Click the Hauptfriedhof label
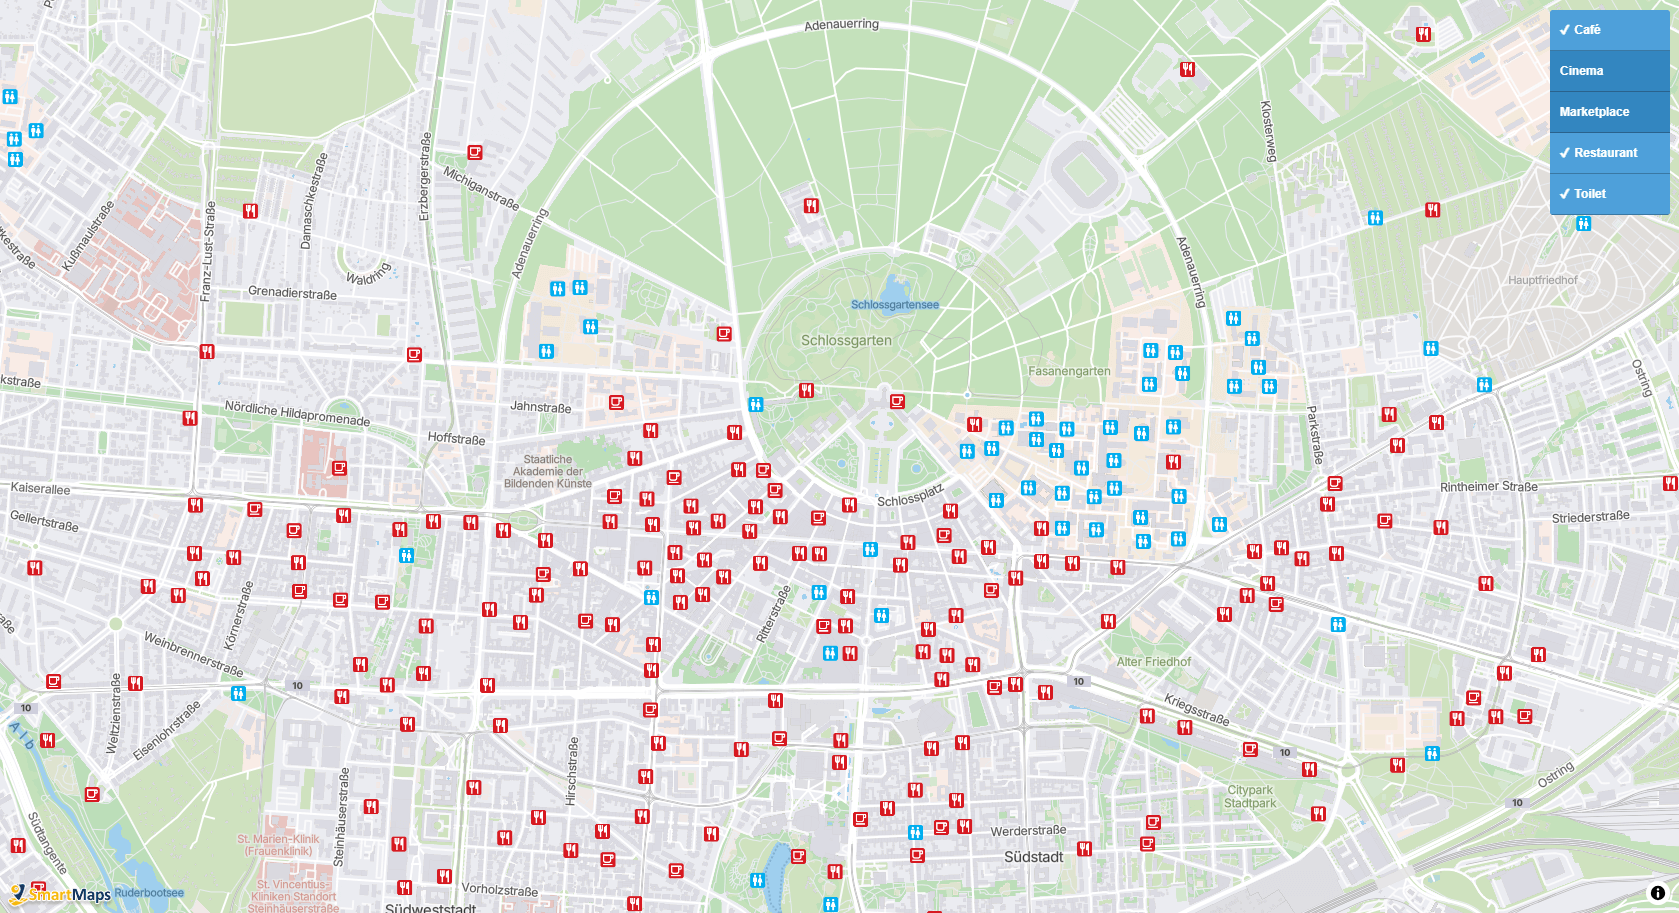The width and height of the screenshot is (1679, 913). coord(1543,280)
